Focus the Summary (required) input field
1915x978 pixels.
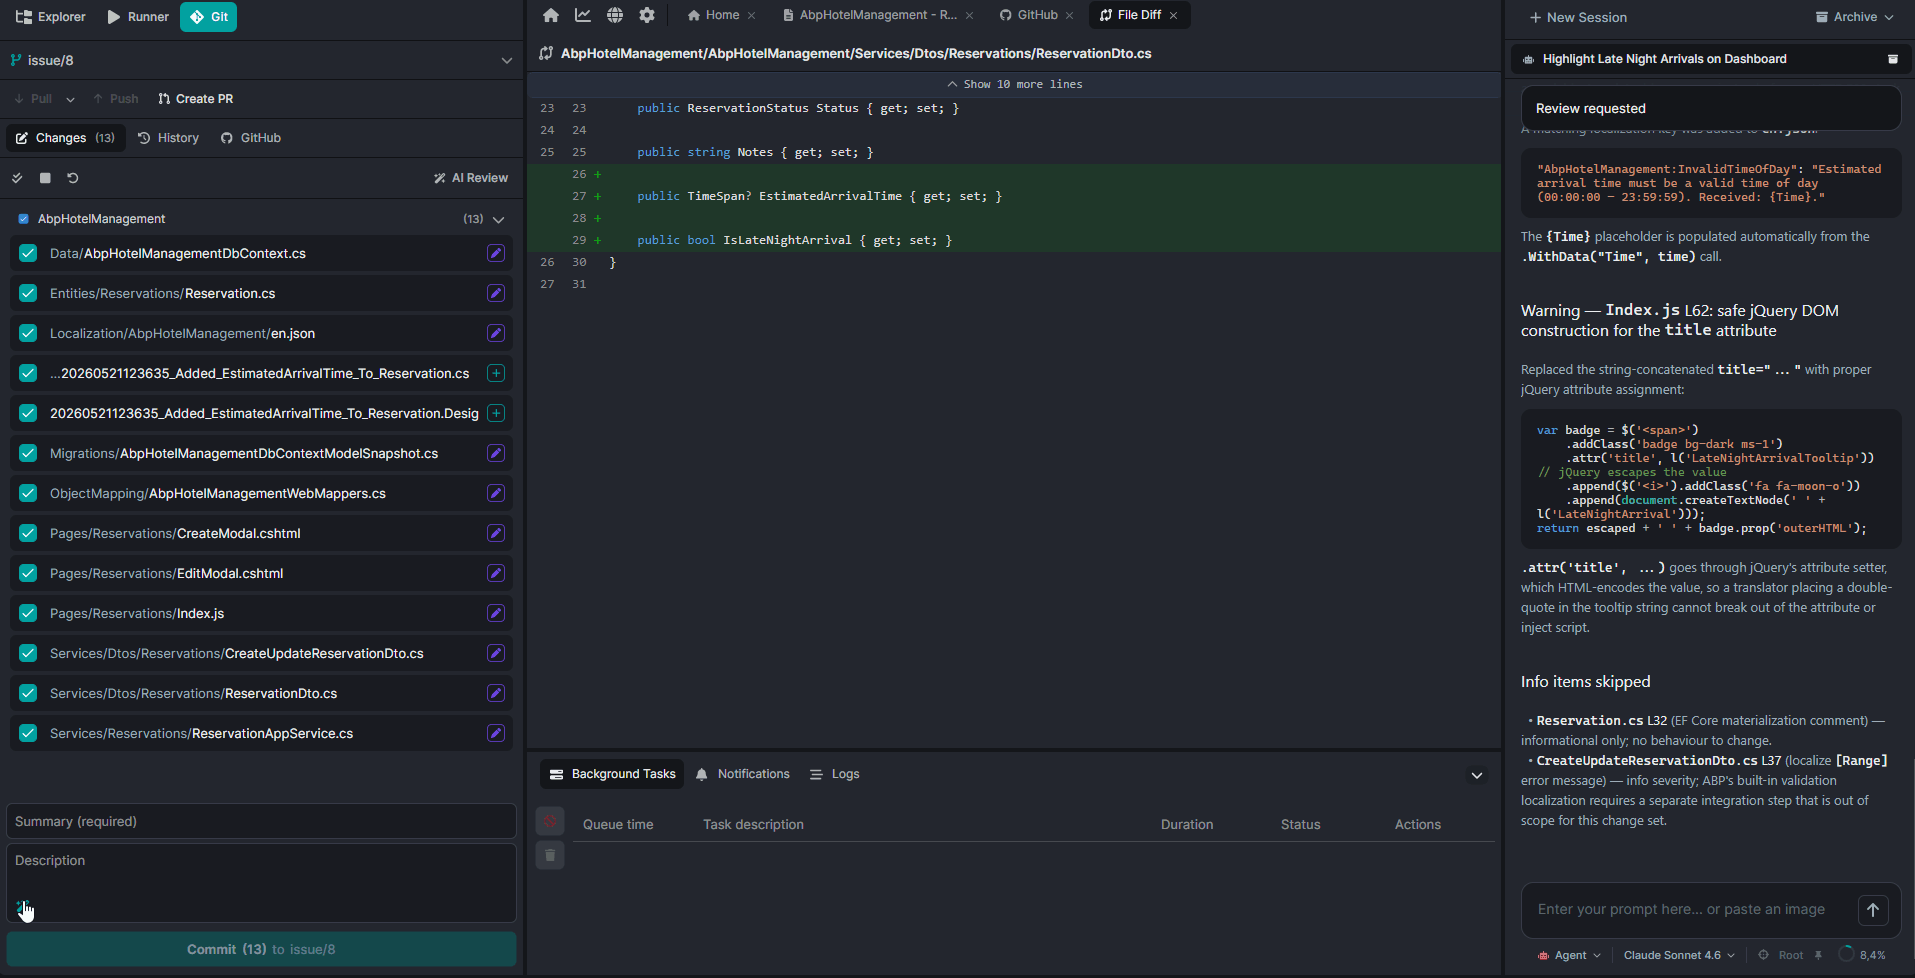click(261, 821)
